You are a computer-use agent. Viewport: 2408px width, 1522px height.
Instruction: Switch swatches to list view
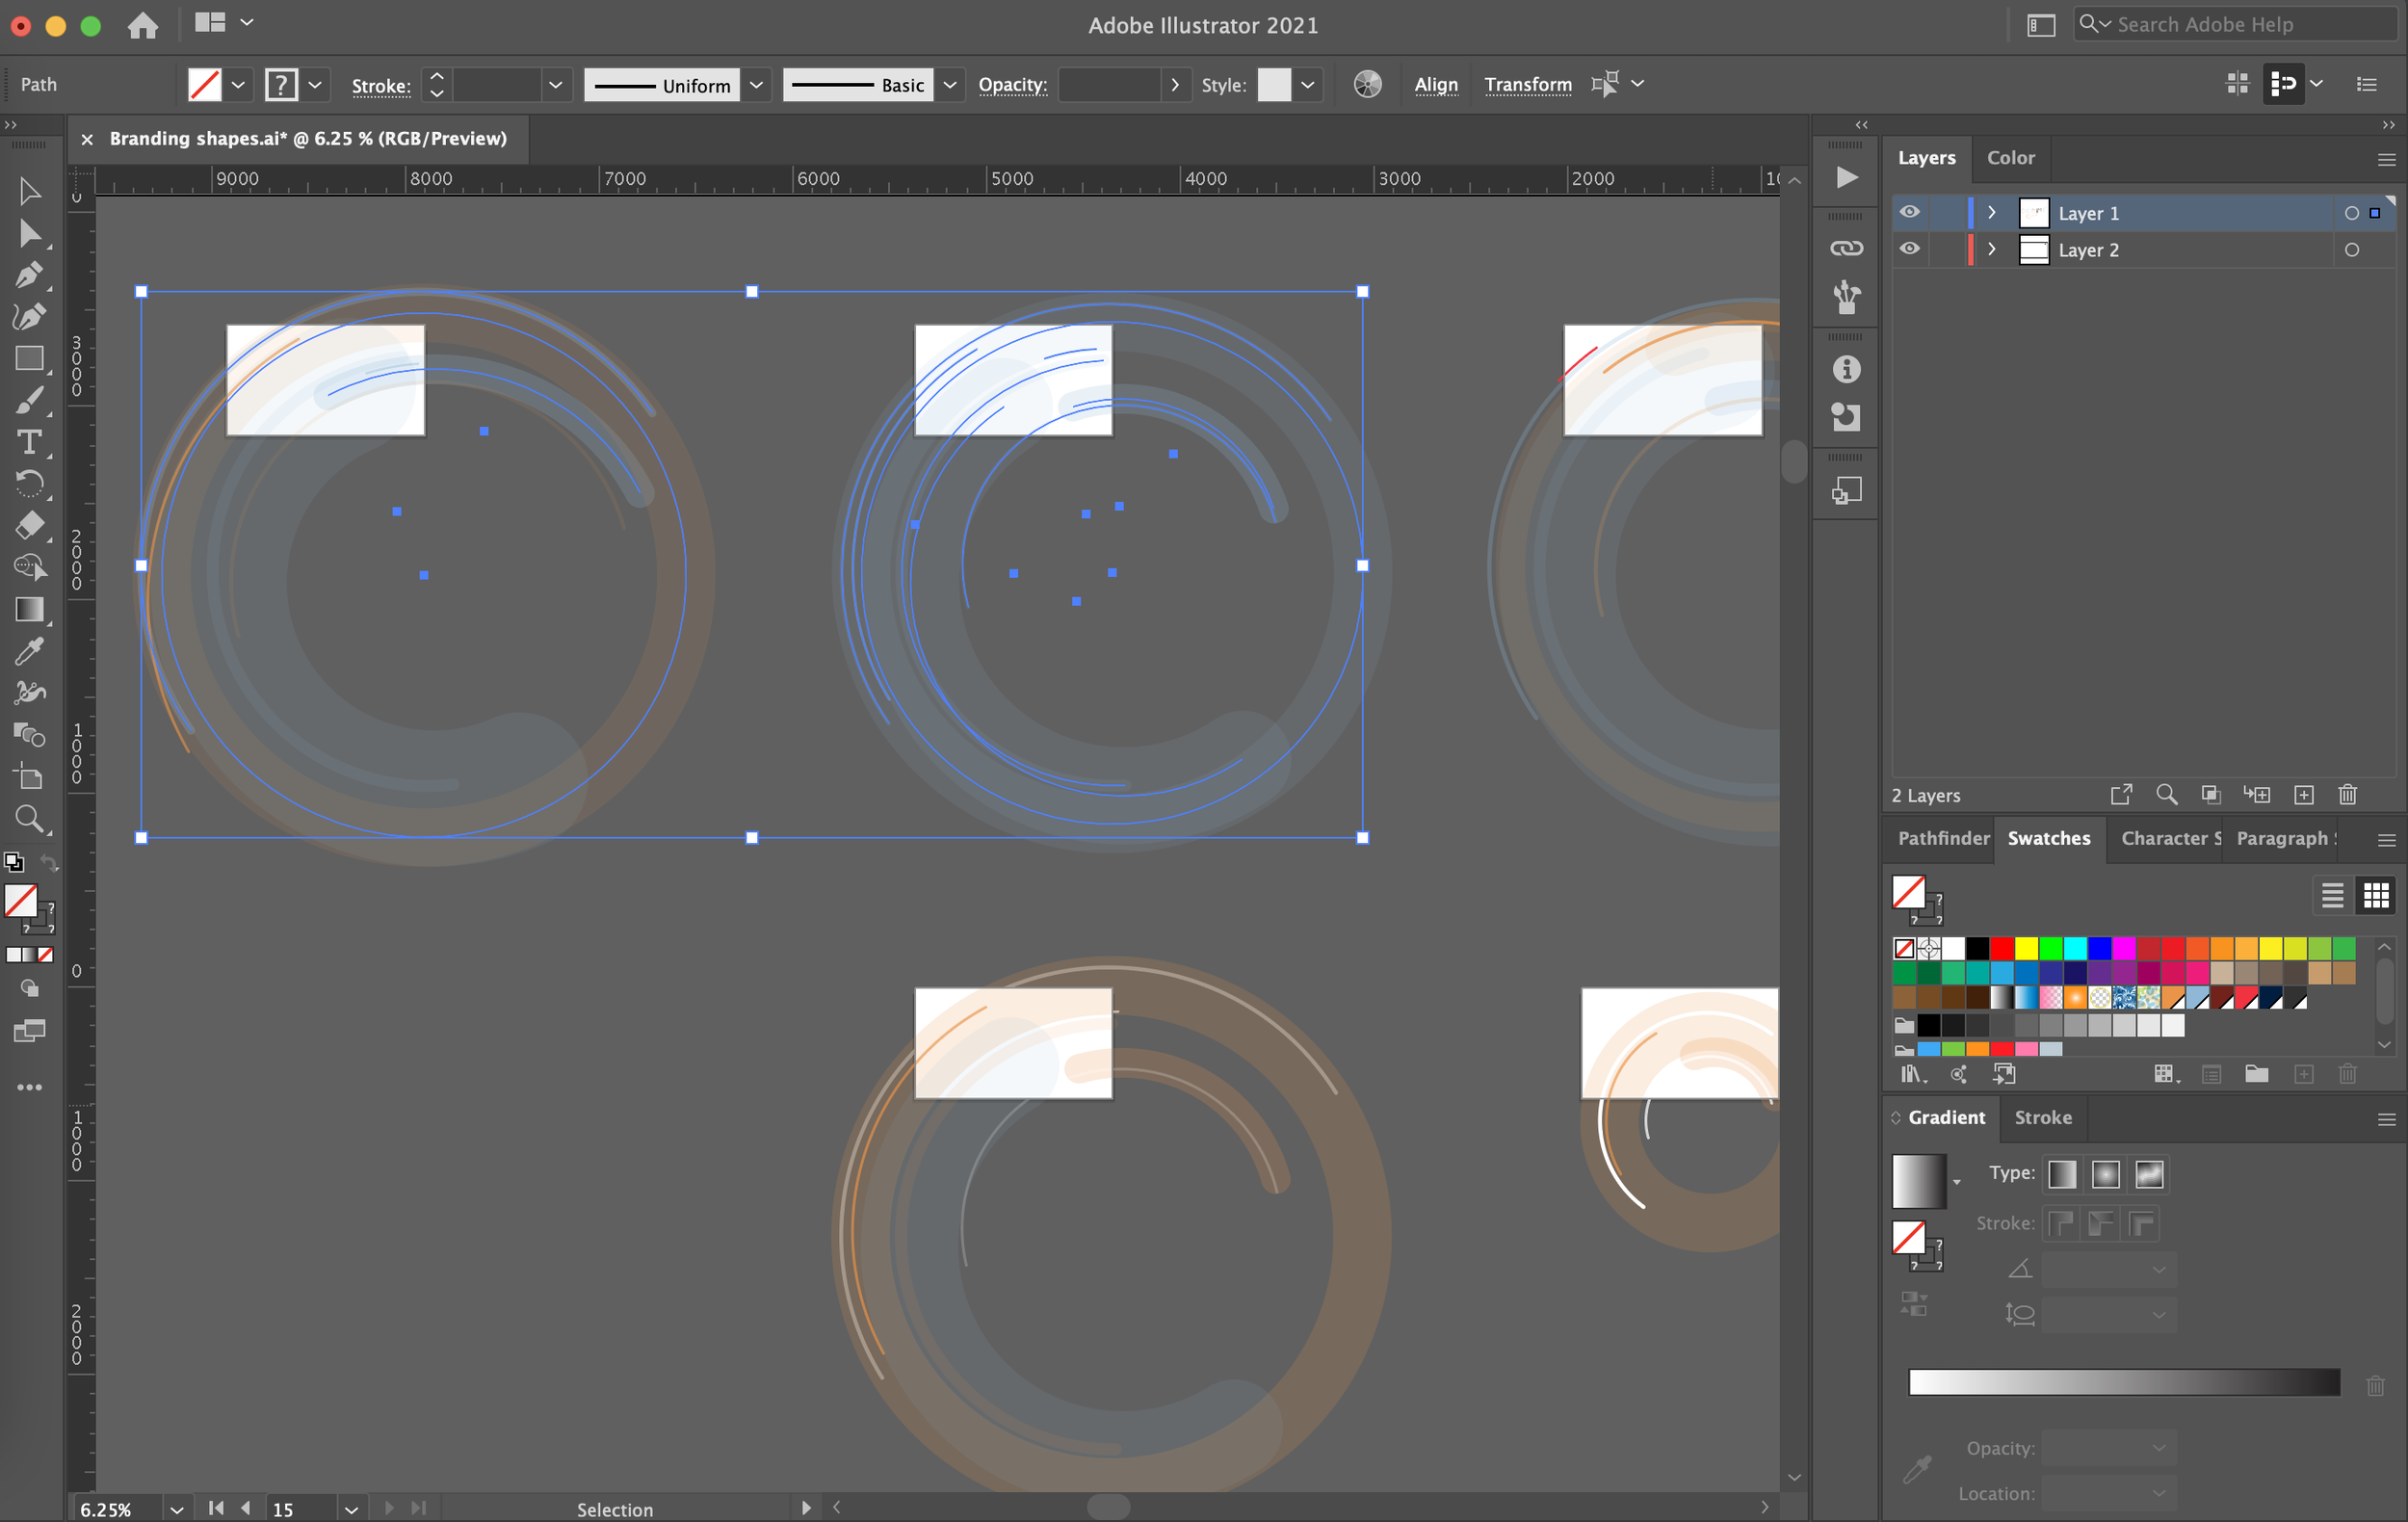point(2332,895)
